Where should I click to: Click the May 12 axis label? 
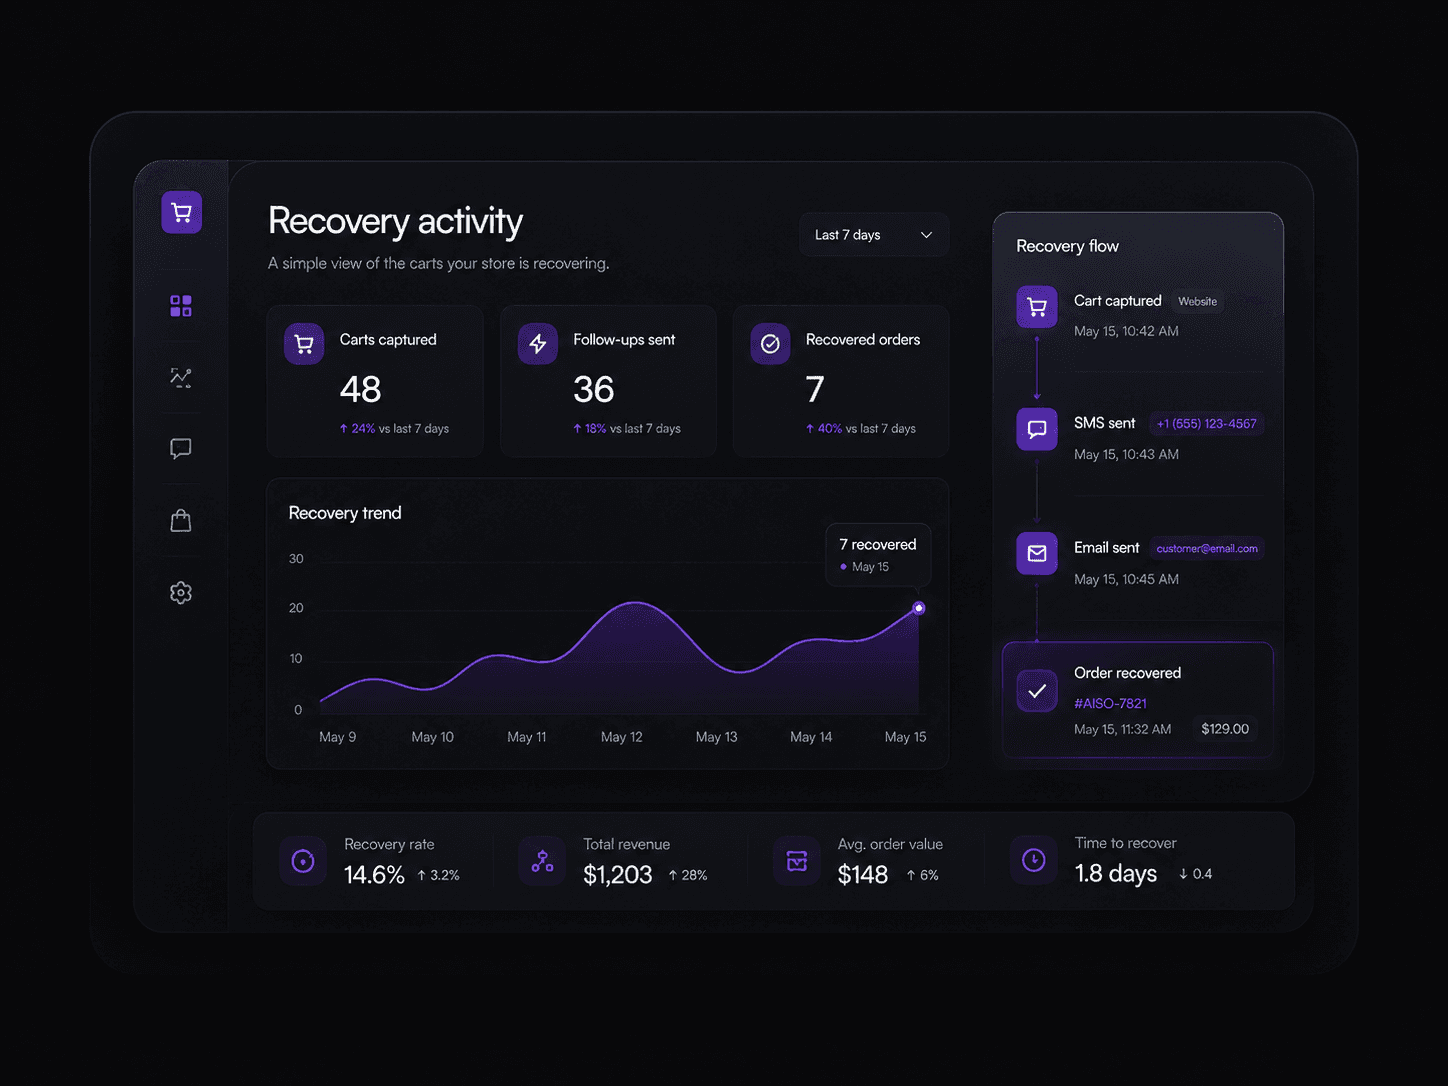[x=622, y=737]
